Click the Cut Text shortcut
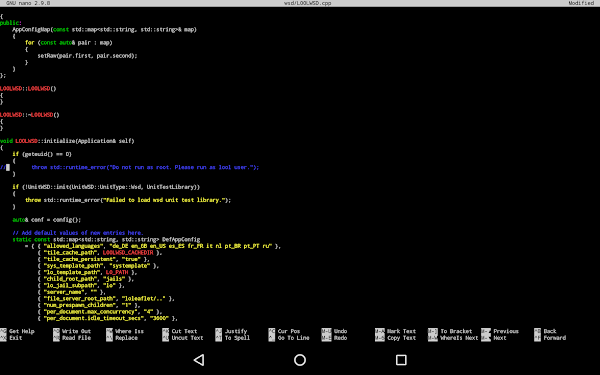Viewport: 600px width, 375px height. point(184,331)
